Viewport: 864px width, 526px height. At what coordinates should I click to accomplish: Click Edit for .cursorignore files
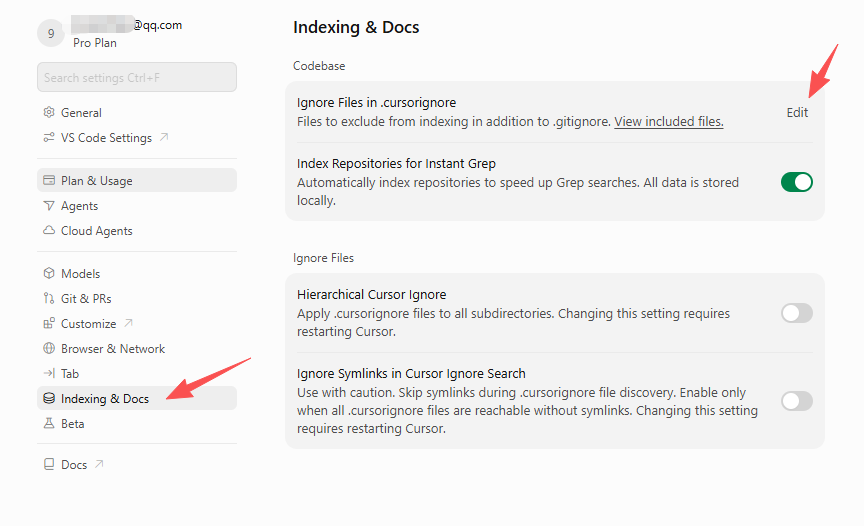coord(797,112)
